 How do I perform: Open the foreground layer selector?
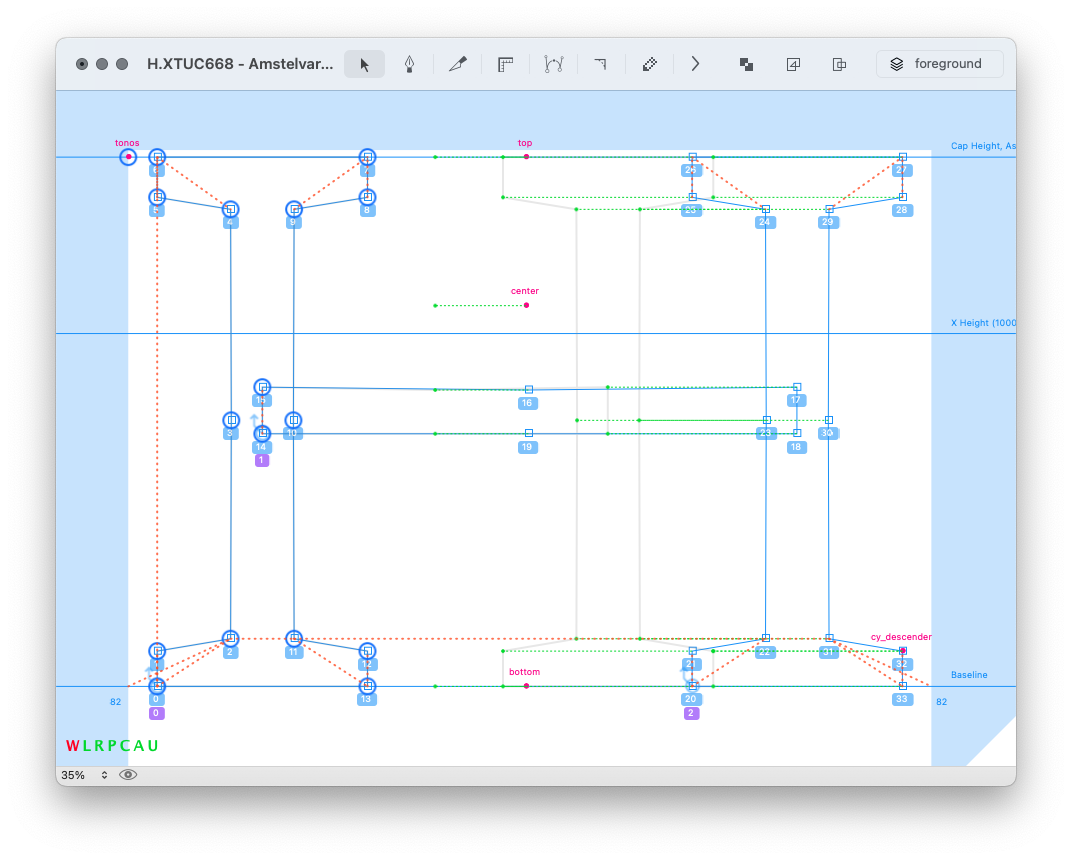pos(939,64)
